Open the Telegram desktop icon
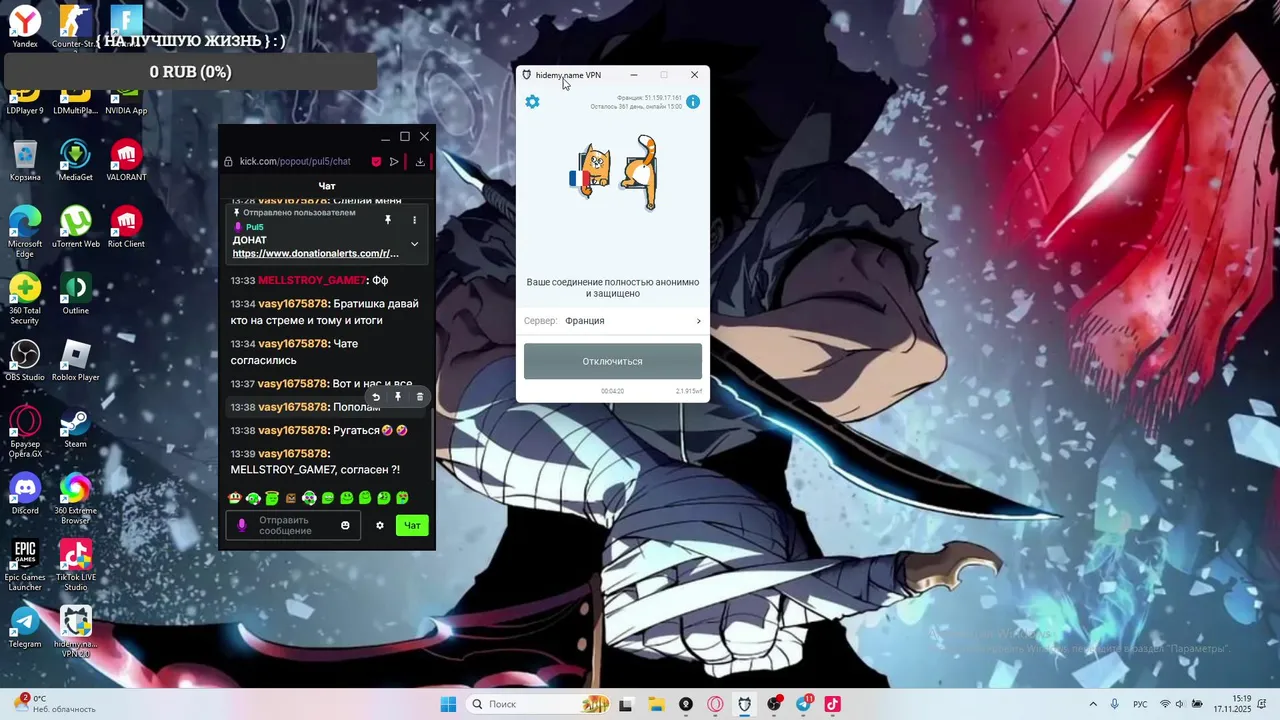 pyautogui.click(x=25, y=627)
